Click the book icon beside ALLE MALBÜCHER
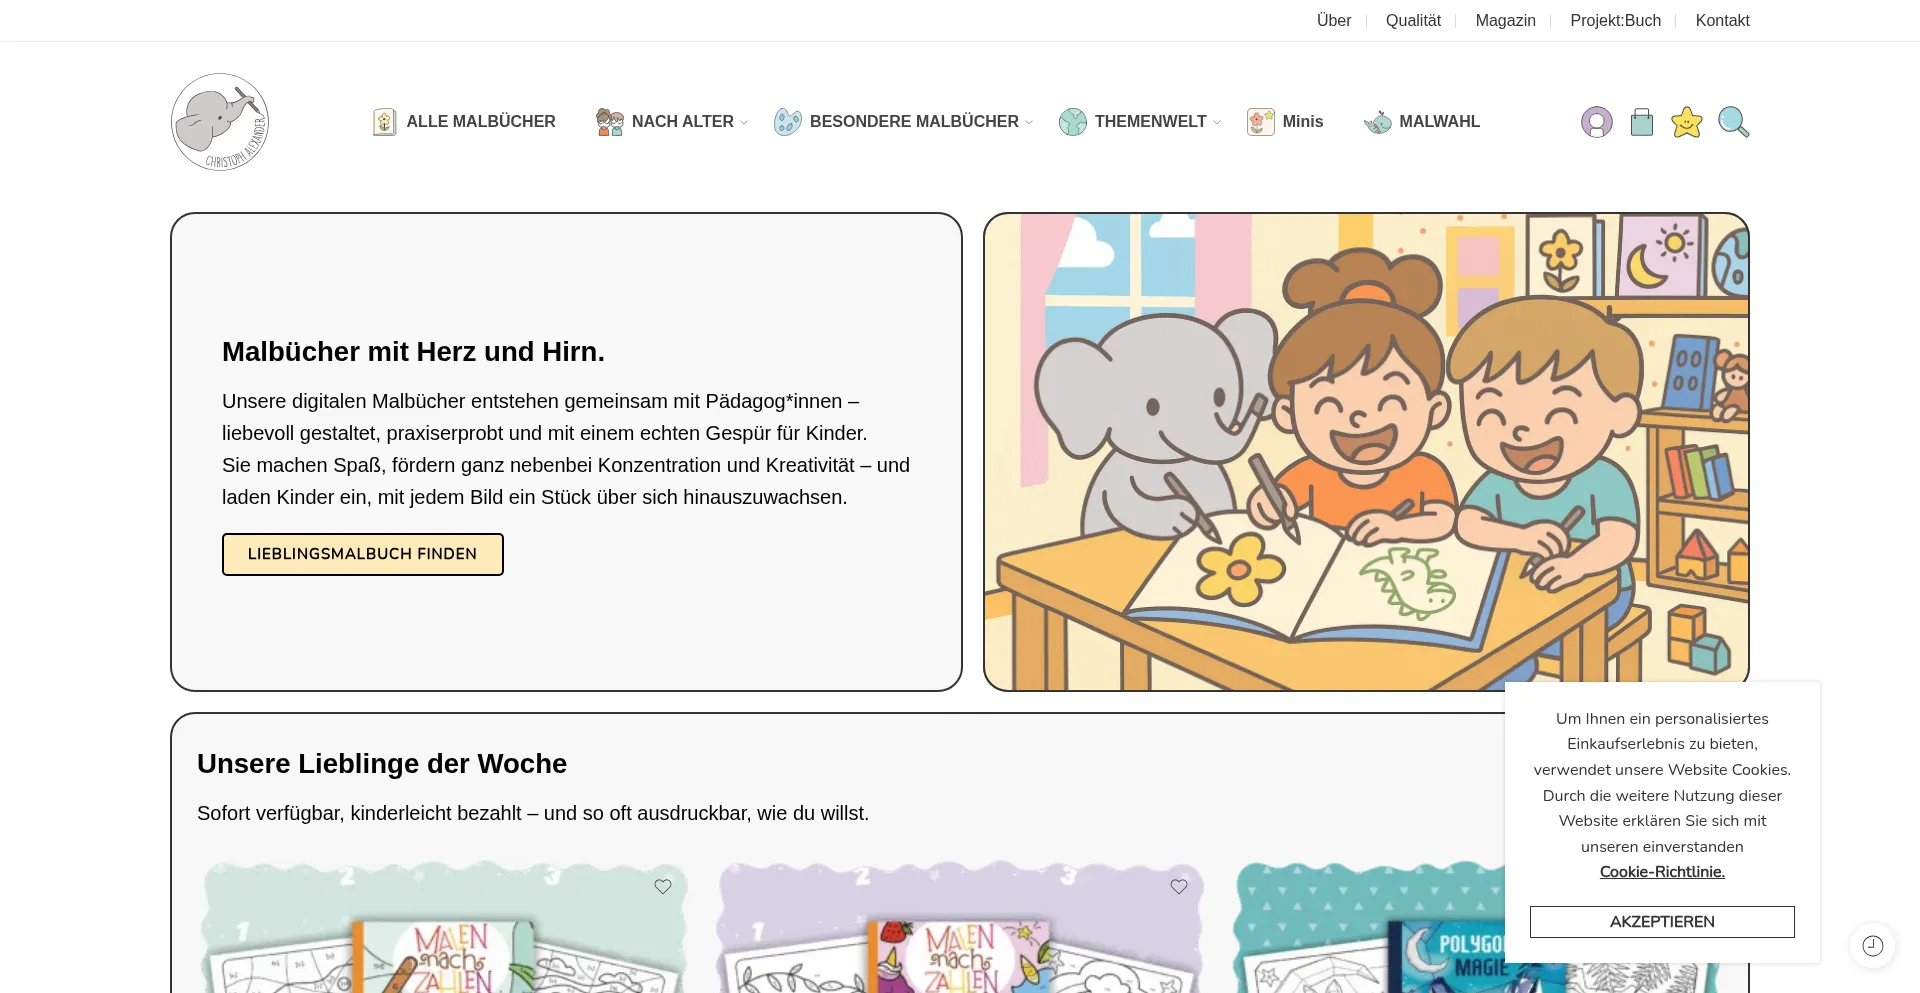Screen dimensions: 1920x993 tap(385, 122)
